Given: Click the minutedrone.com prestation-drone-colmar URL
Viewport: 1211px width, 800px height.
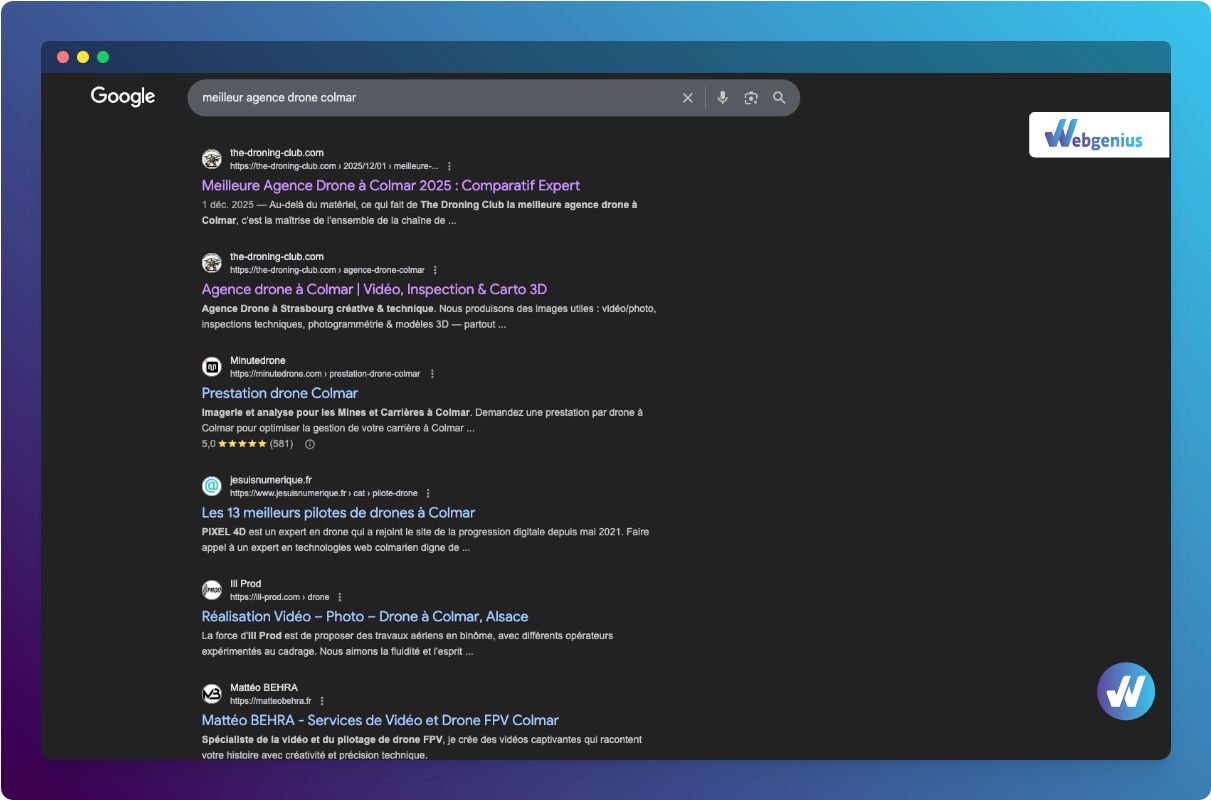Looking at the screenshot, I should point(325,374).
